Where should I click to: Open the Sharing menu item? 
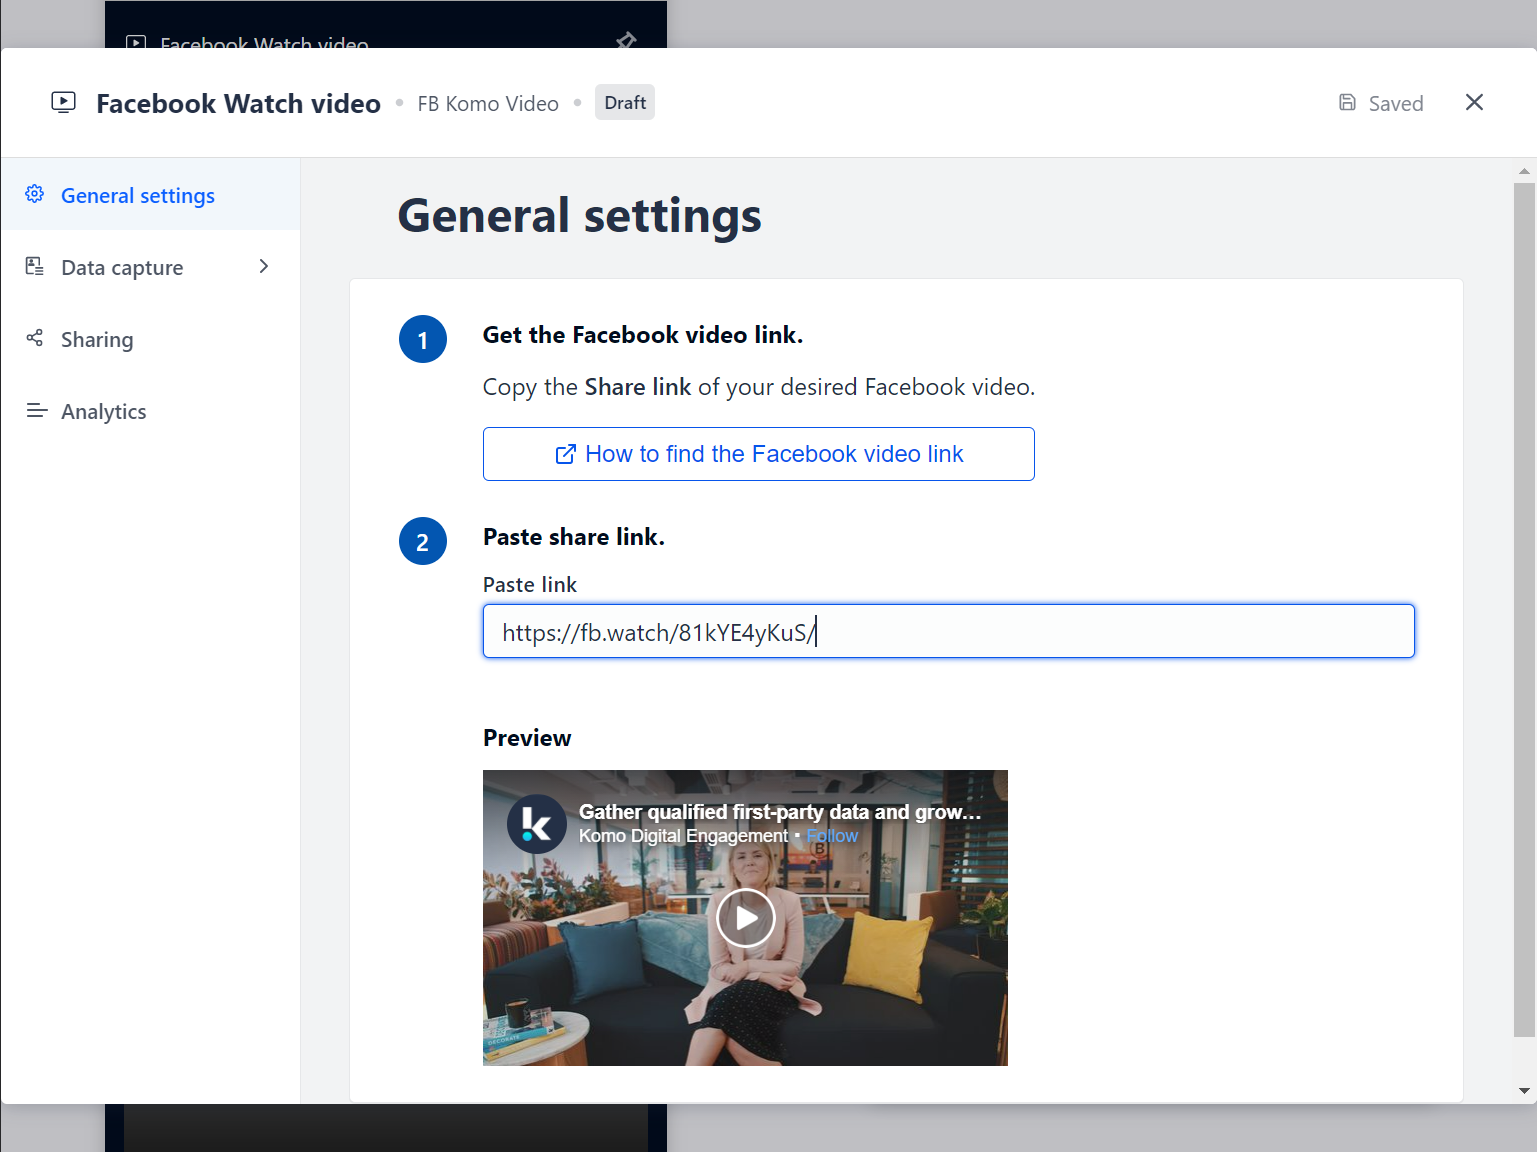[x=97, y=340]
